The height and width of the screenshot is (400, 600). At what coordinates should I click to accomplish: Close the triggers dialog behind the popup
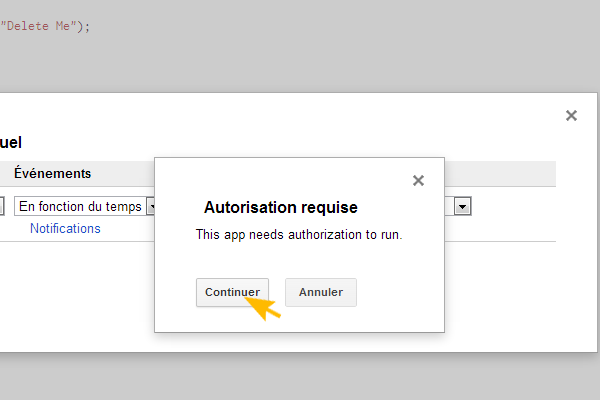(571, 116)
